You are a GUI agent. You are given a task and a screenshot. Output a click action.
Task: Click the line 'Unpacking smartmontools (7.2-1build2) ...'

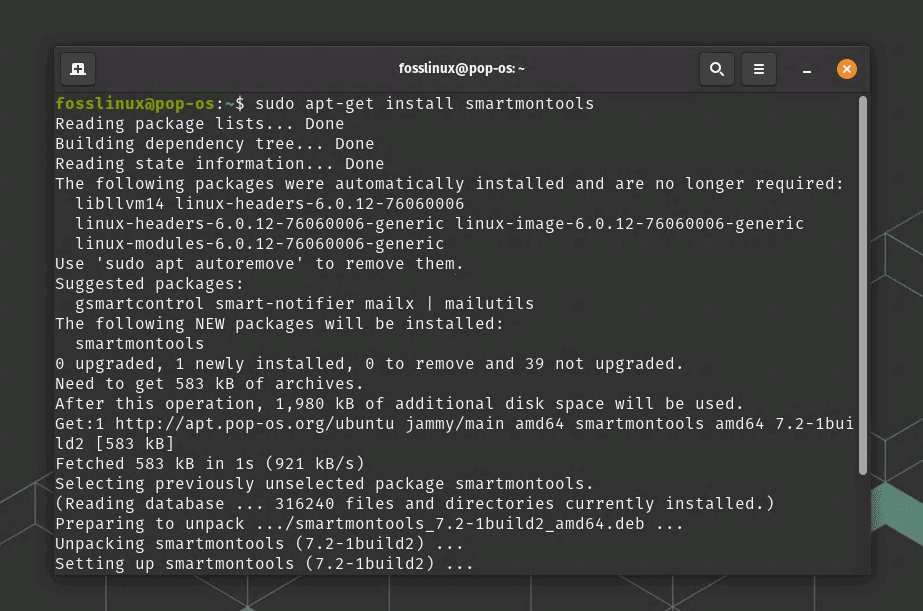coord(260,544)
